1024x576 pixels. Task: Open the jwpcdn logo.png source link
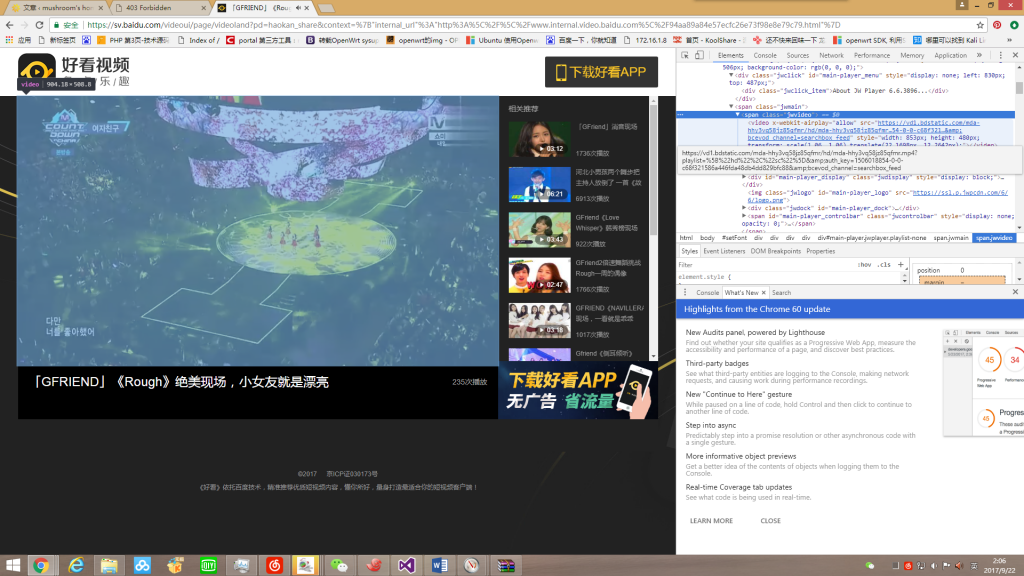960,193
